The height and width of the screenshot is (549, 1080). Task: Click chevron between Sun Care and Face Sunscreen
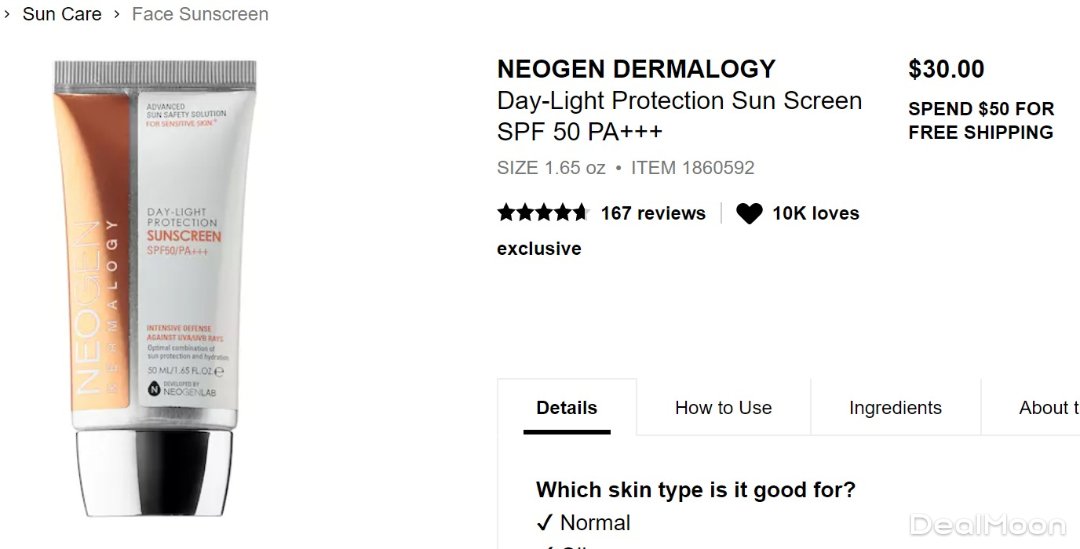117,14
